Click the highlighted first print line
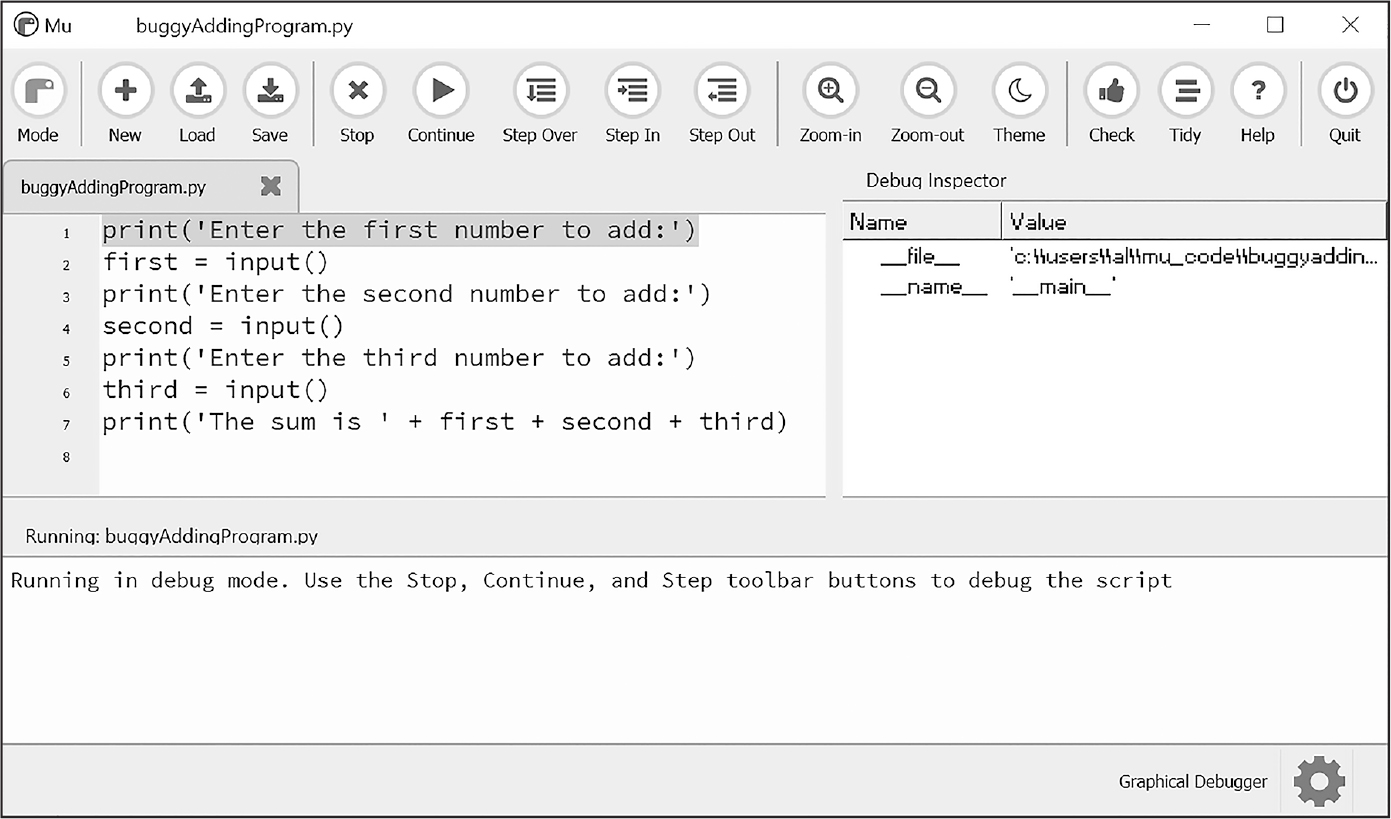Viewport: 1391px width, 819px height. click(x=399, y=230)
